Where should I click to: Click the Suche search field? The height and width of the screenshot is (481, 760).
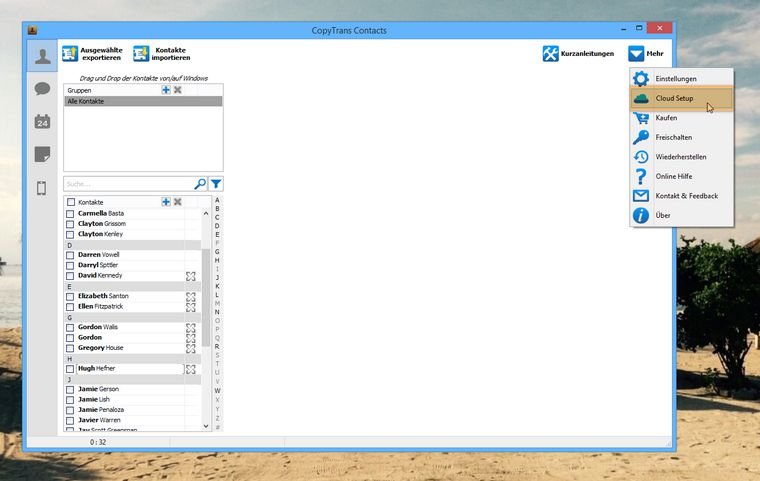click(x=128, y=184)
